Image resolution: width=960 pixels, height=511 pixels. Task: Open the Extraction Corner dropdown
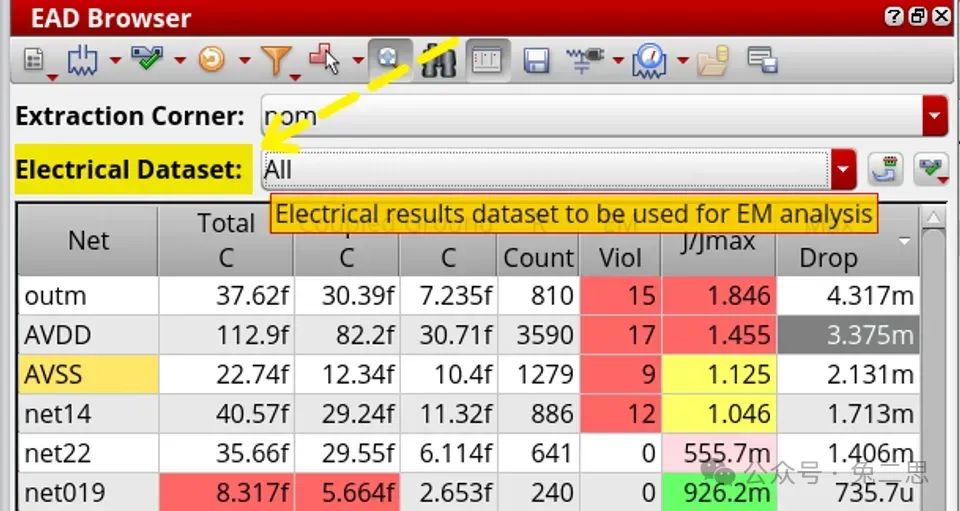point(935,116)
